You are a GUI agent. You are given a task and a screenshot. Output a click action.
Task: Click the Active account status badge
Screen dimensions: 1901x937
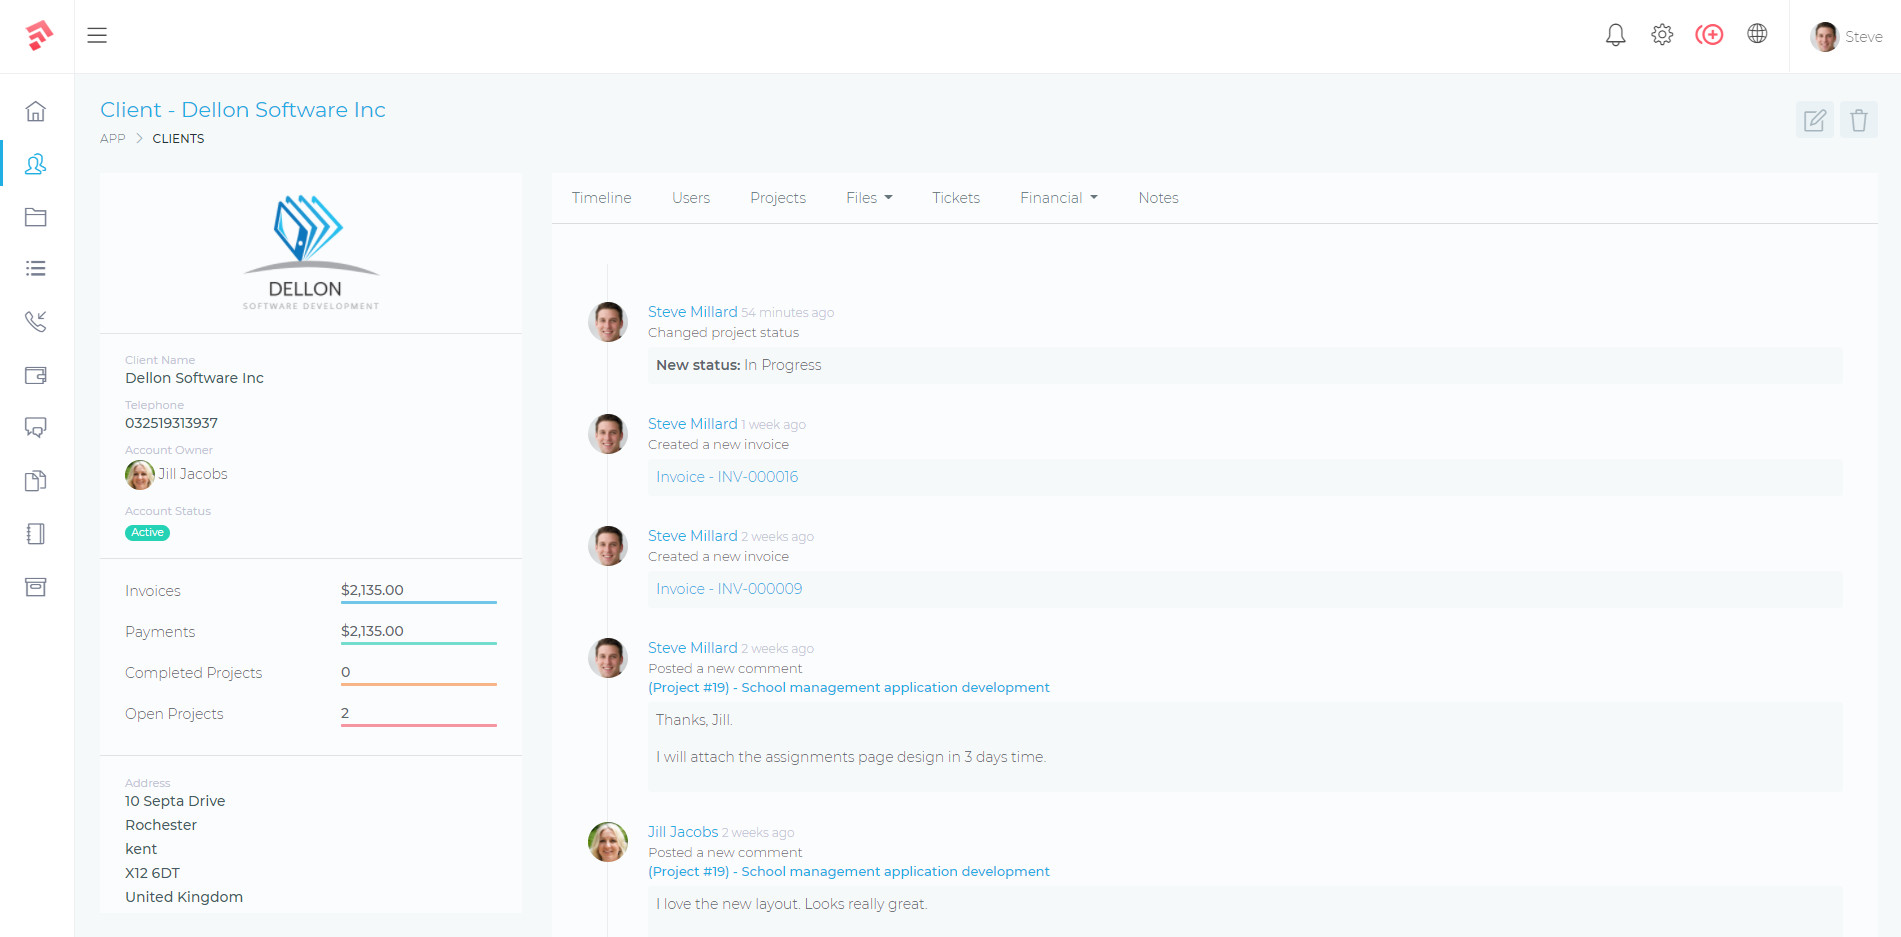point(147,532)
